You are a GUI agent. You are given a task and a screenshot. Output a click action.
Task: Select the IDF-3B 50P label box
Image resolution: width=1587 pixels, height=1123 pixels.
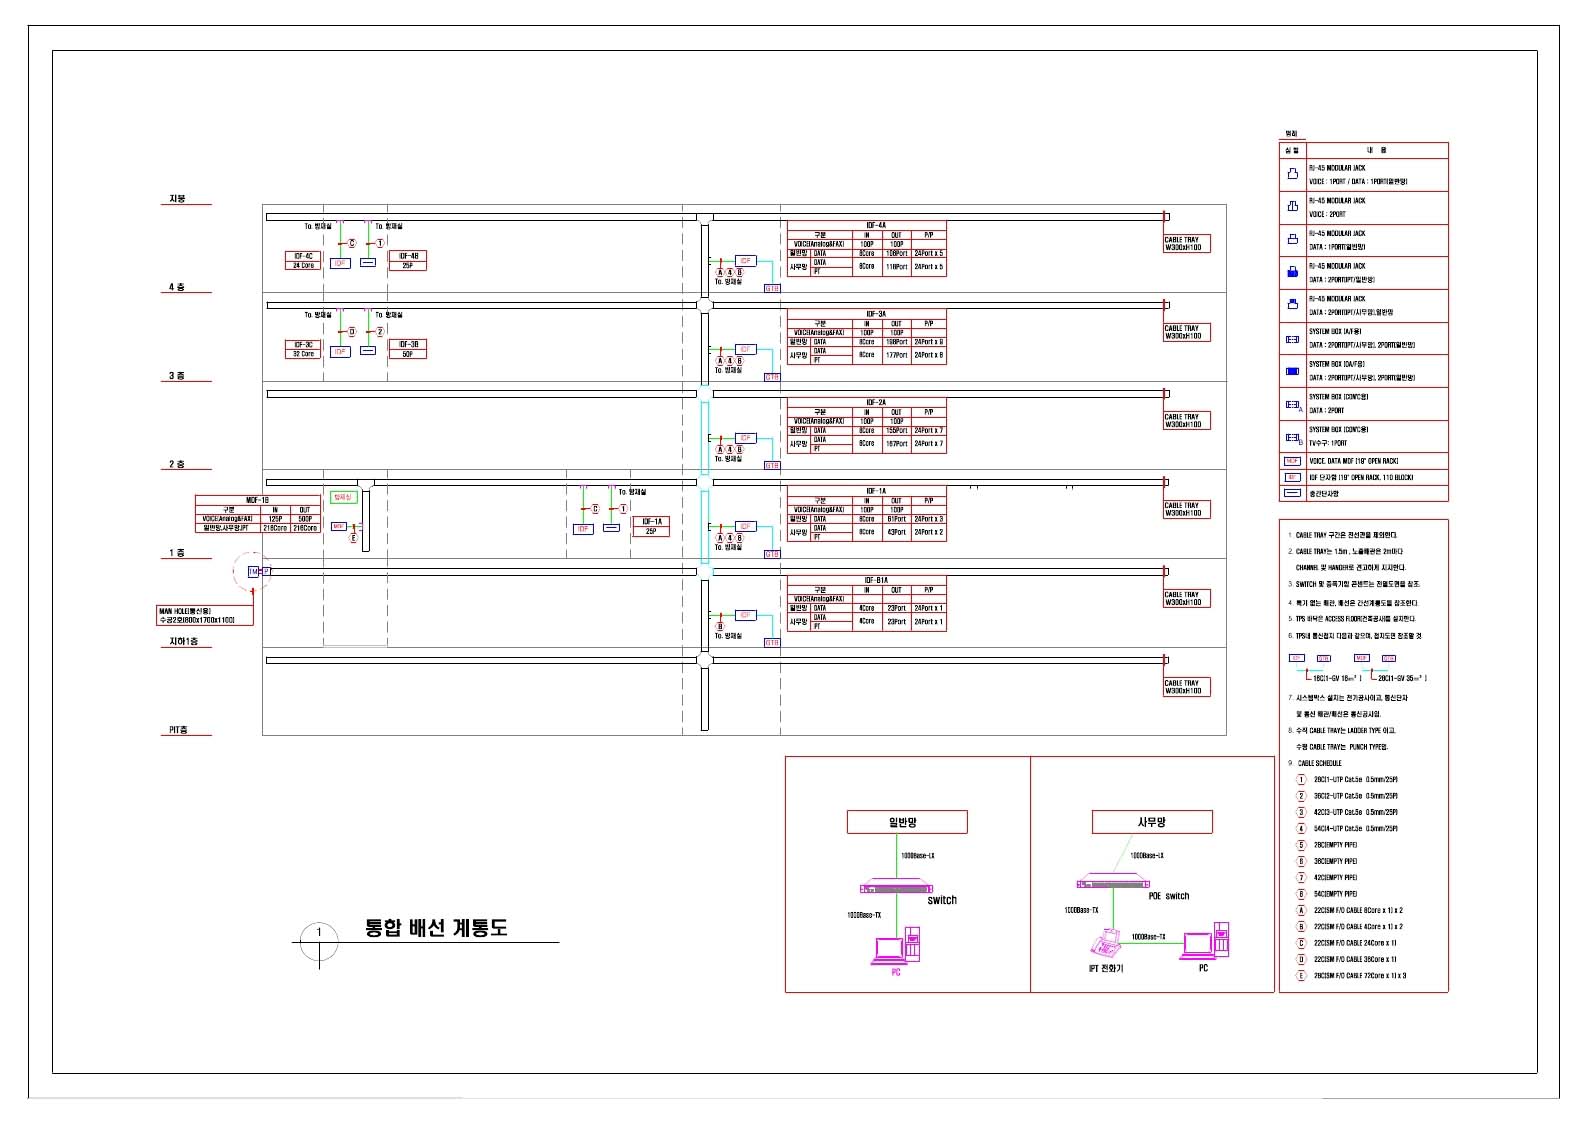pyautogui.click(x=408, y=349)
